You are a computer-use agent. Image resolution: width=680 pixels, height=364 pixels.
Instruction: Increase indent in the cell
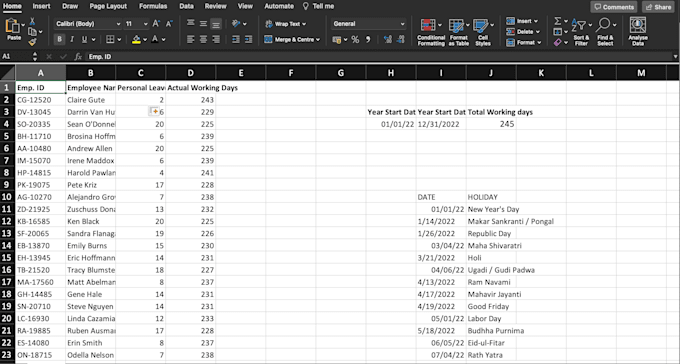[x=248, y=39]
